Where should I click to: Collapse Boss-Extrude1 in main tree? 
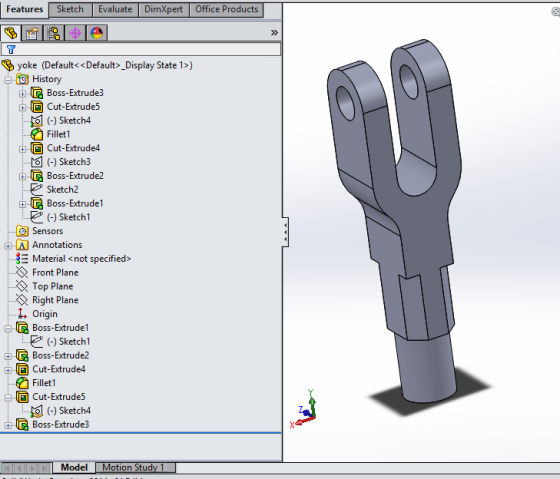click(8, 329)
